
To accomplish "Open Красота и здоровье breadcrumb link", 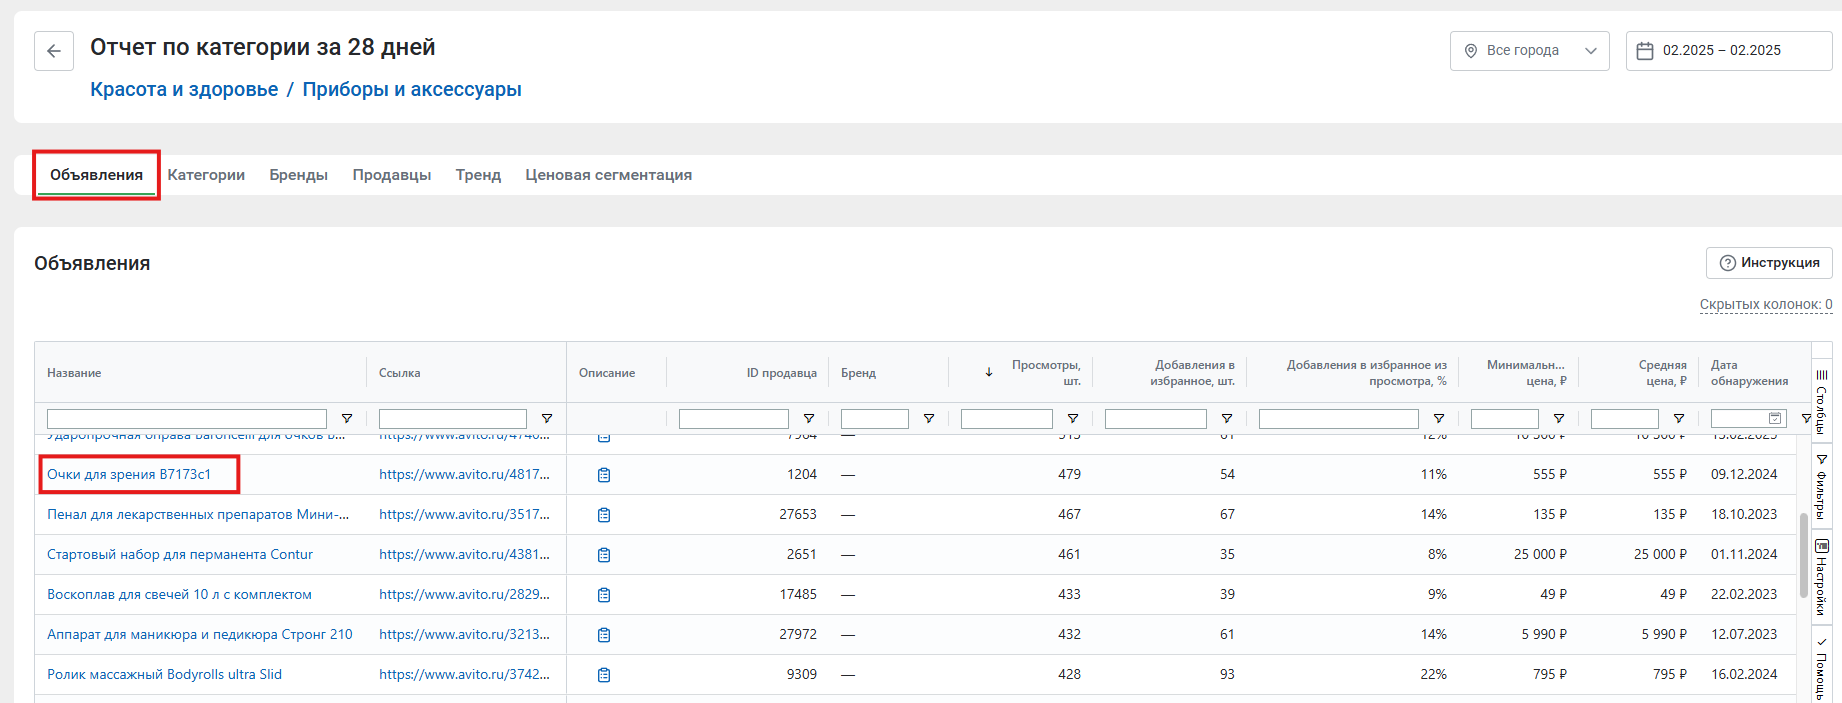I will (184, 89).
